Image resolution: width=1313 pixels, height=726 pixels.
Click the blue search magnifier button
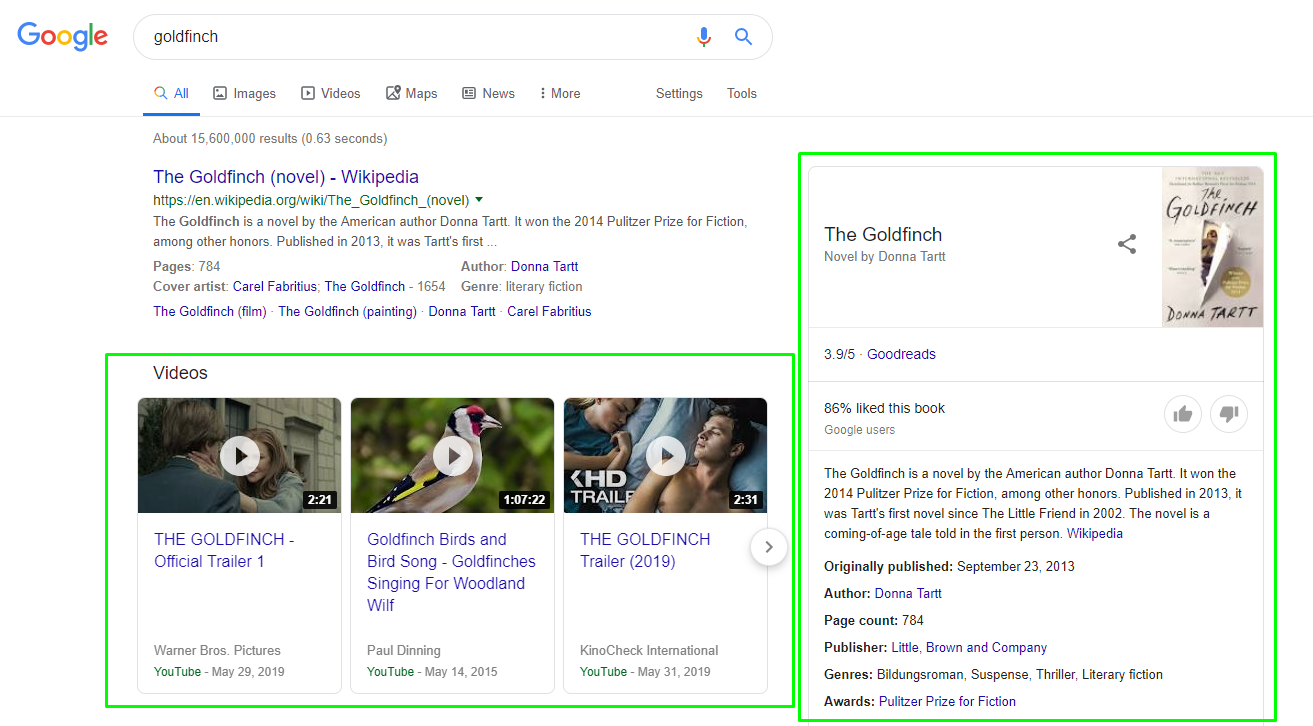(x=743, y=37)
